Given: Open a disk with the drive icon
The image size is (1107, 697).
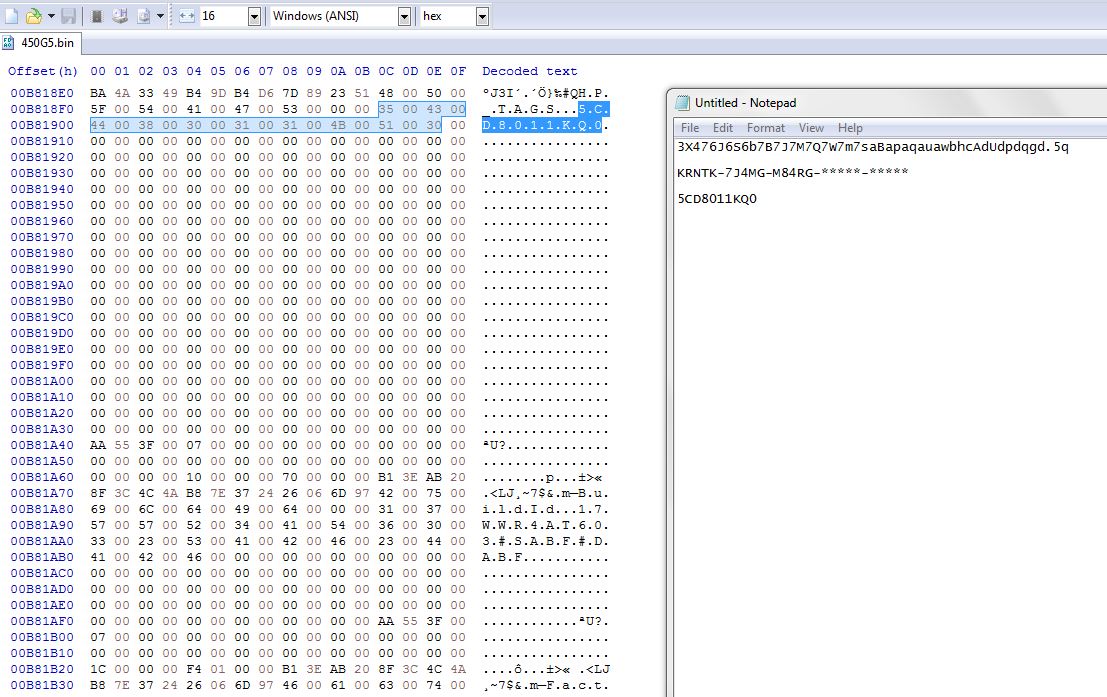Looking at the screenshot, I should click(x=120, y=16).
